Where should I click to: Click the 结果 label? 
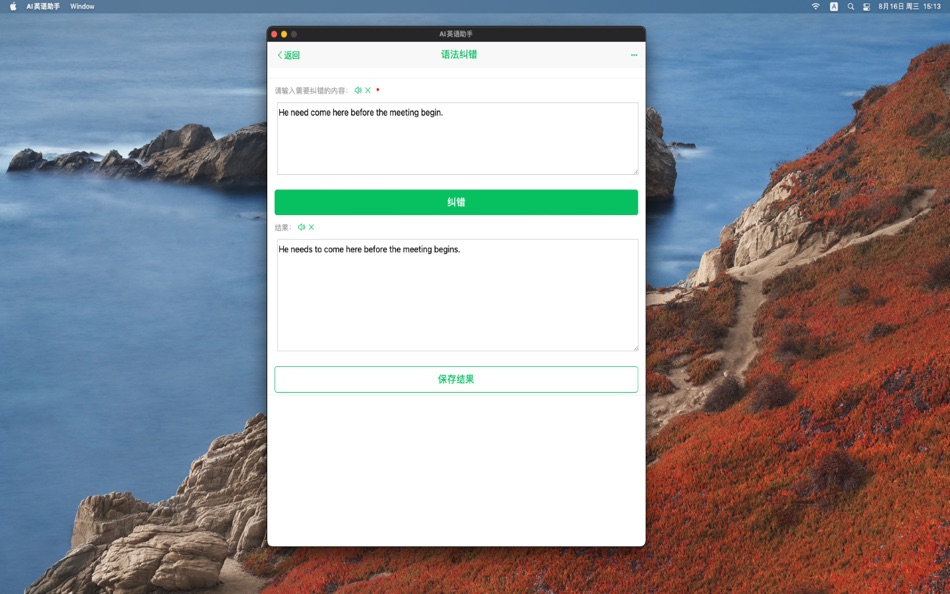tap(283, 228)
